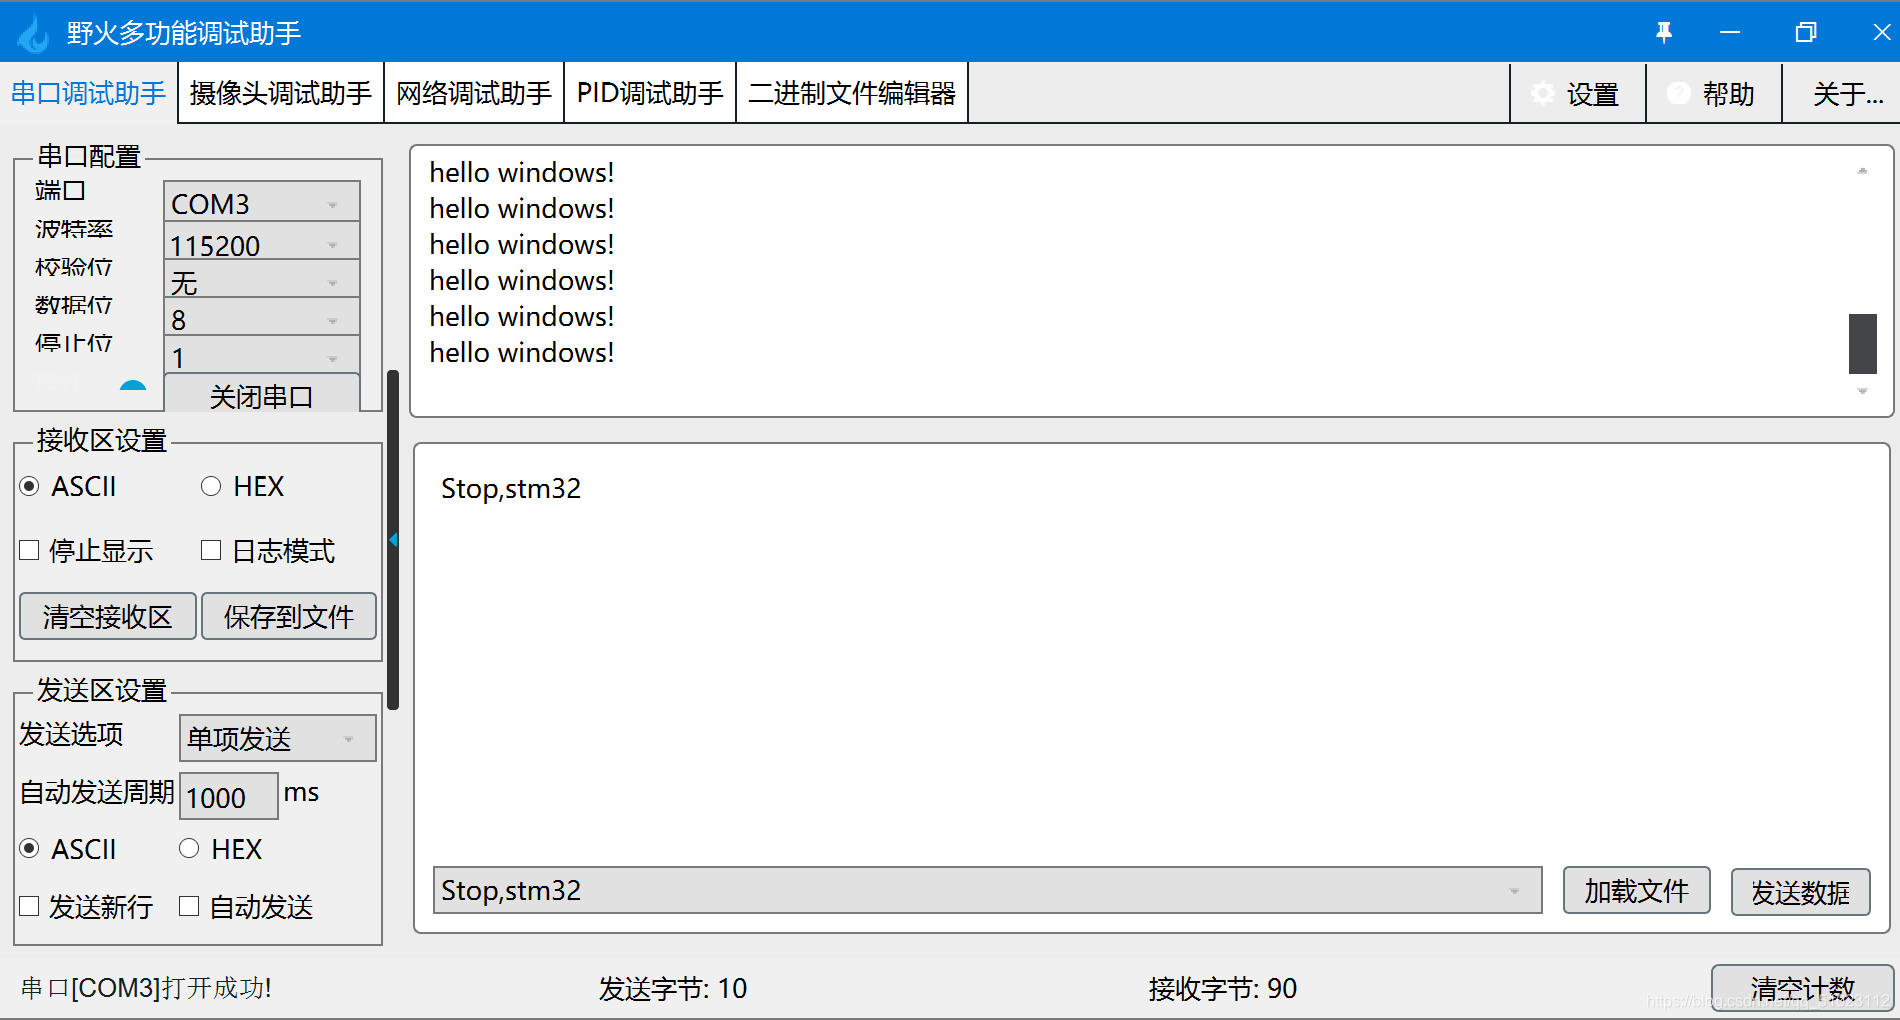Open the data bits 8 dropdown
This screenshot has width=1900, height=1020.
262,319
